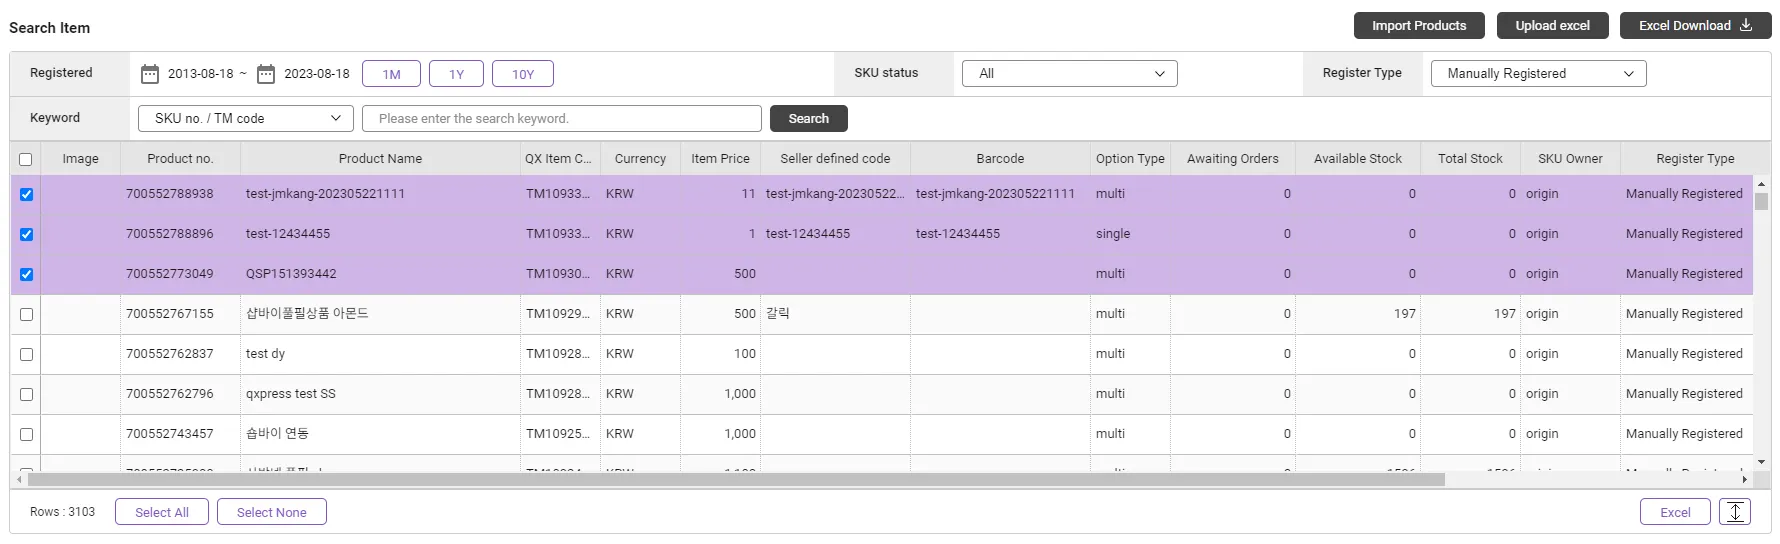
Task: Check the row for product 700552767155
Action: (x=26, y=314)
